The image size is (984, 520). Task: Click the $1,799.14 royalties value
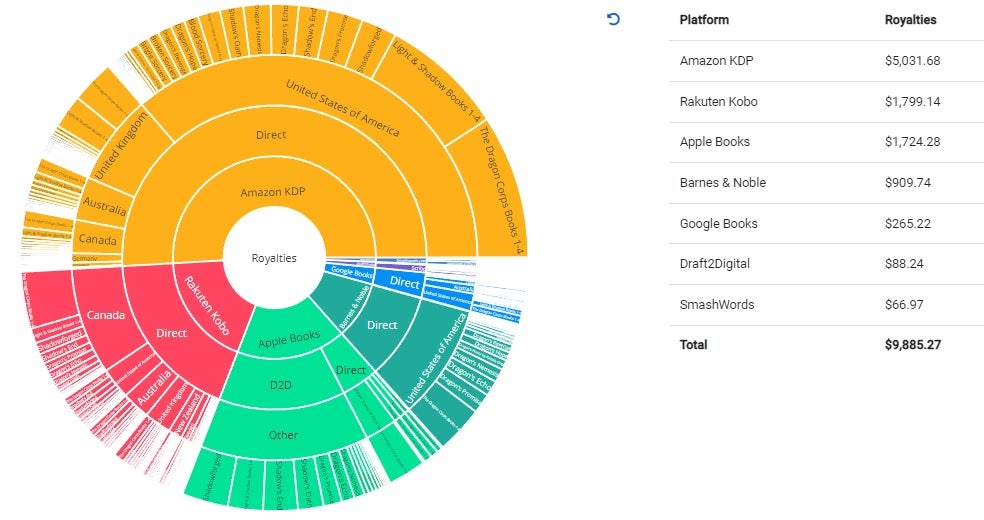click(912, 102)
